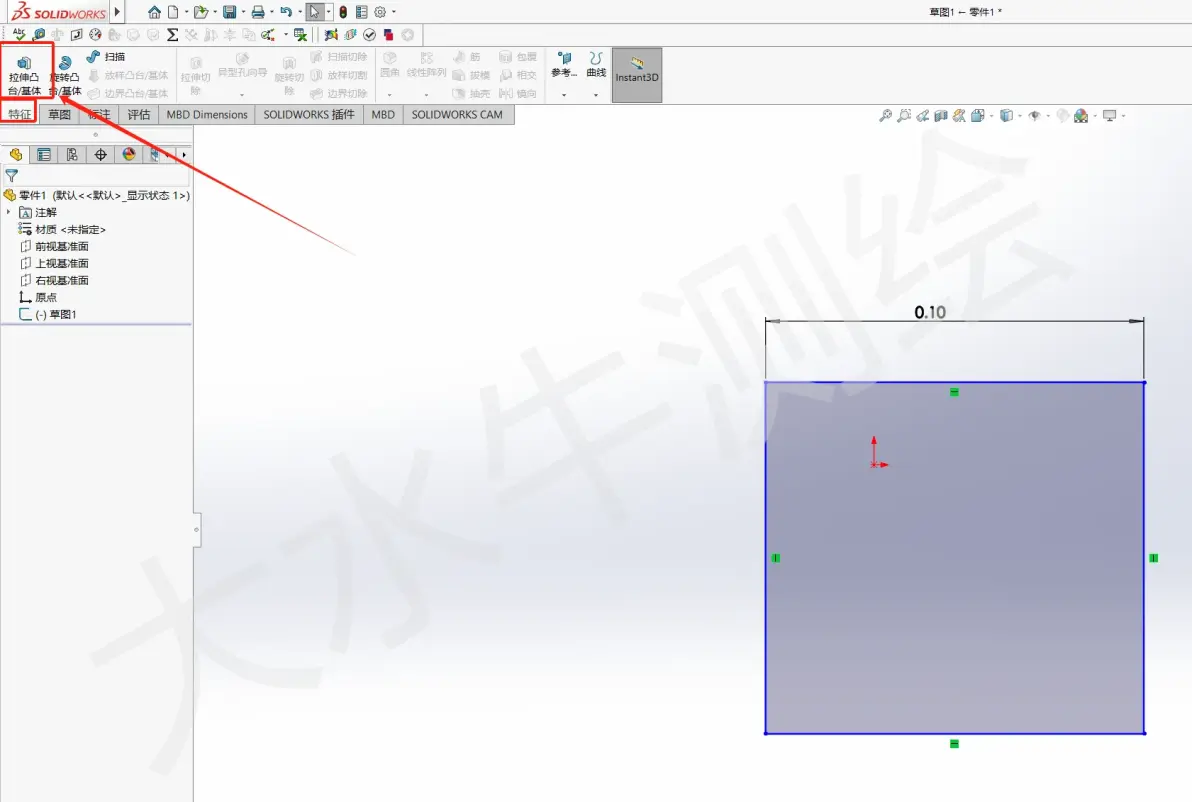This screenshot has width=1192, height=802.
Task: Open the dropdown beside the Options gear
Action: [394, 12]
